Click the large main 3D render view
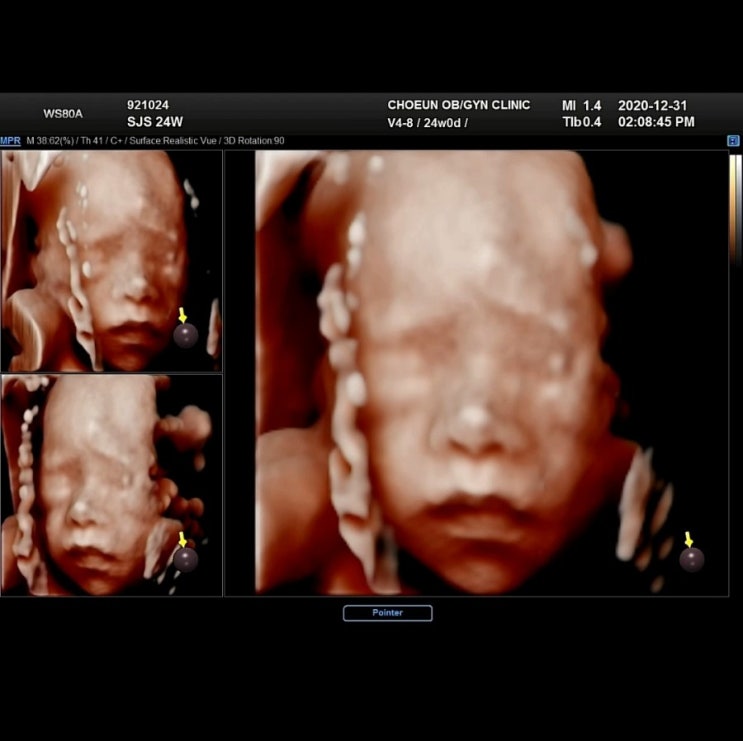 pyautogui.click(x=476, y=373)
